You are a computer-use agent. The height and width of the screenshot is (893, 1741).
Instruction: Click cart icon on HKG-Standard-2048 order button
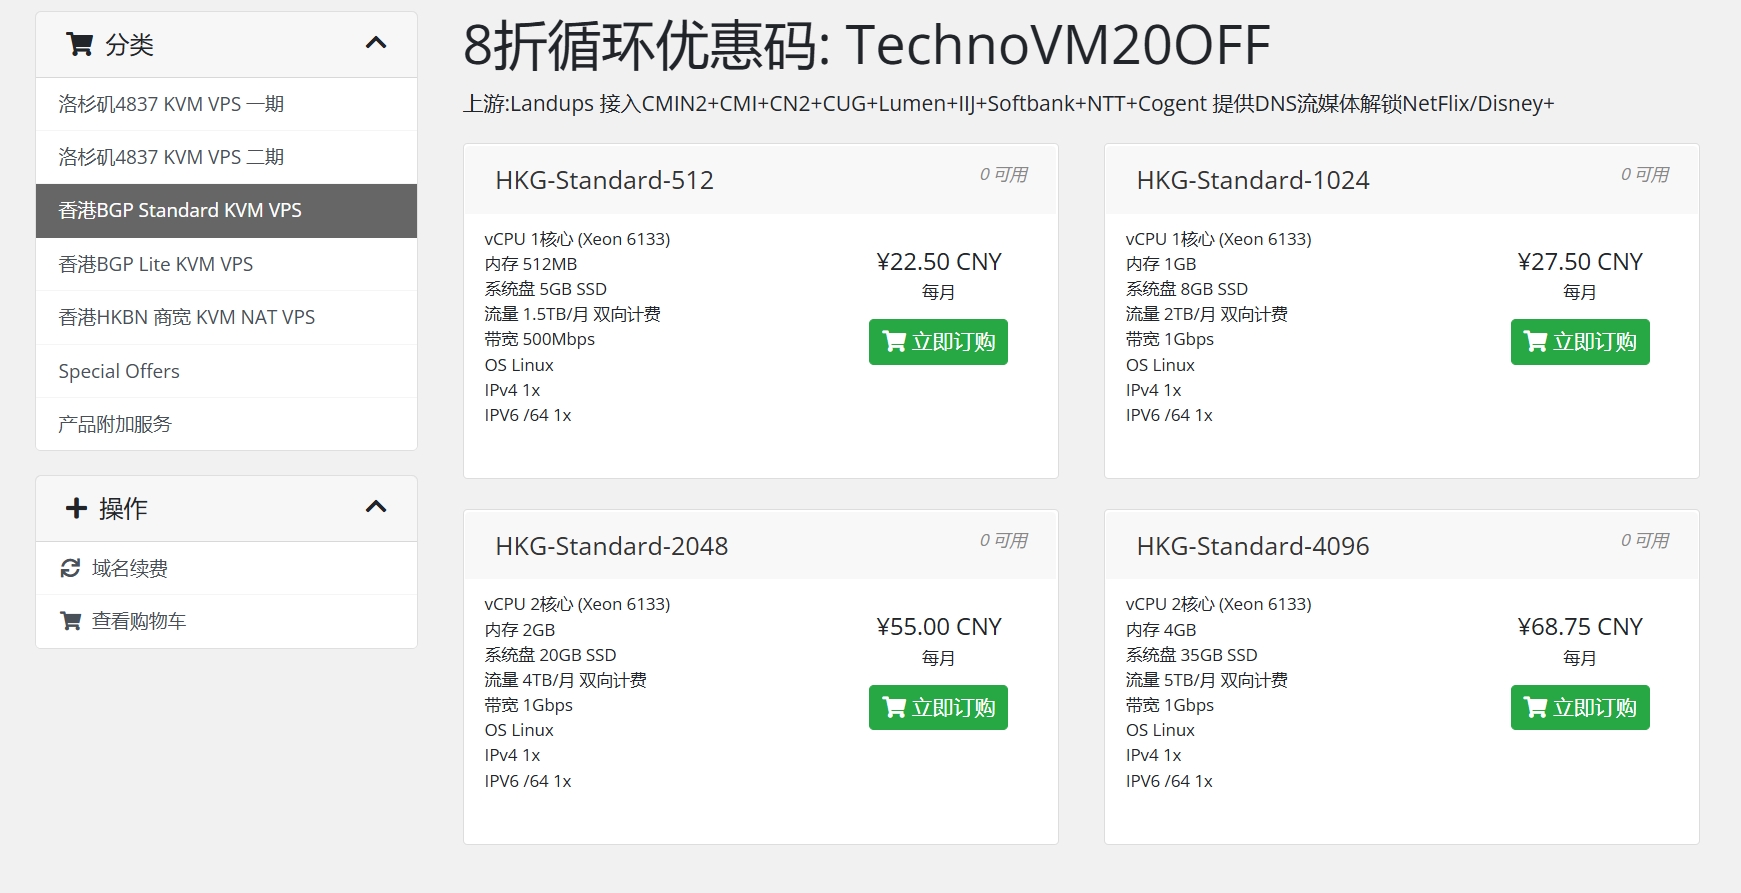pos(894,708)
